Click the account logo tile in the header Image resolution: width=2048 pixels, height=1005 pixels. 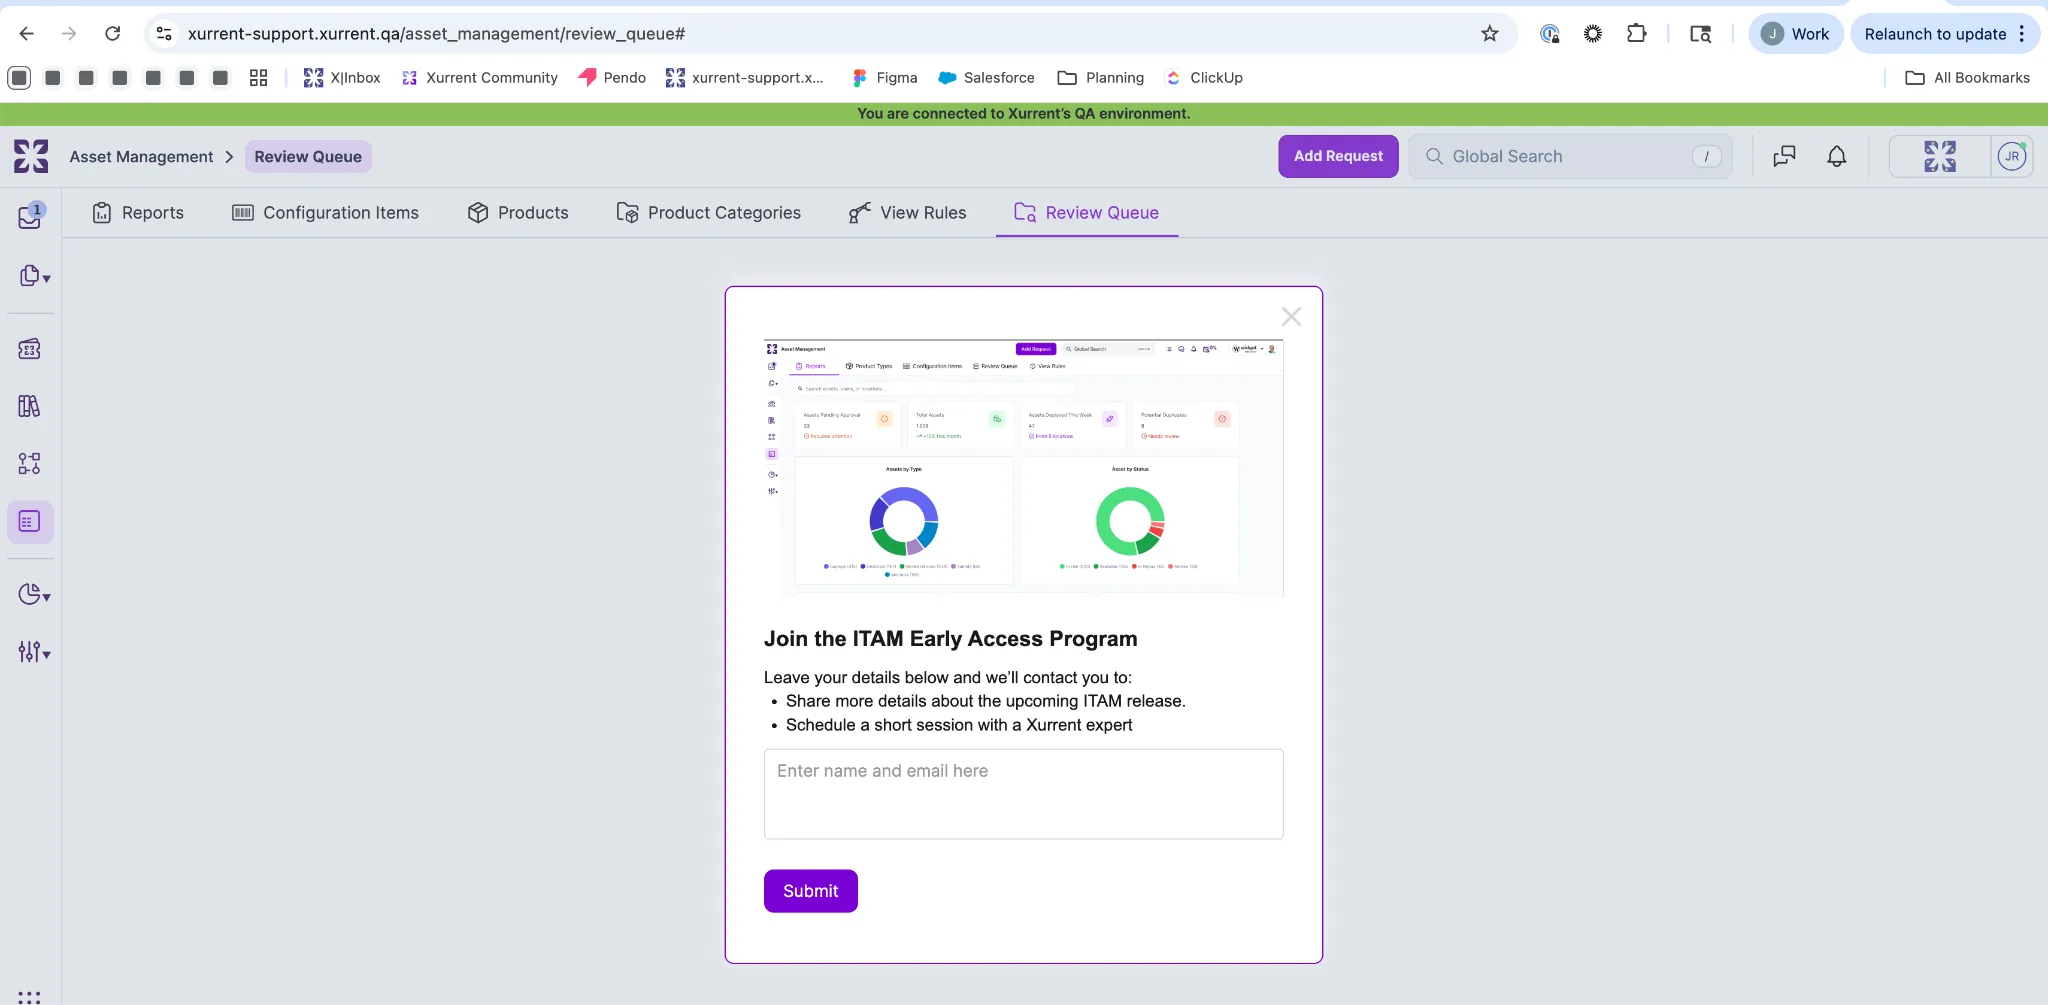pyautogui.click(x=1940, y=157)
